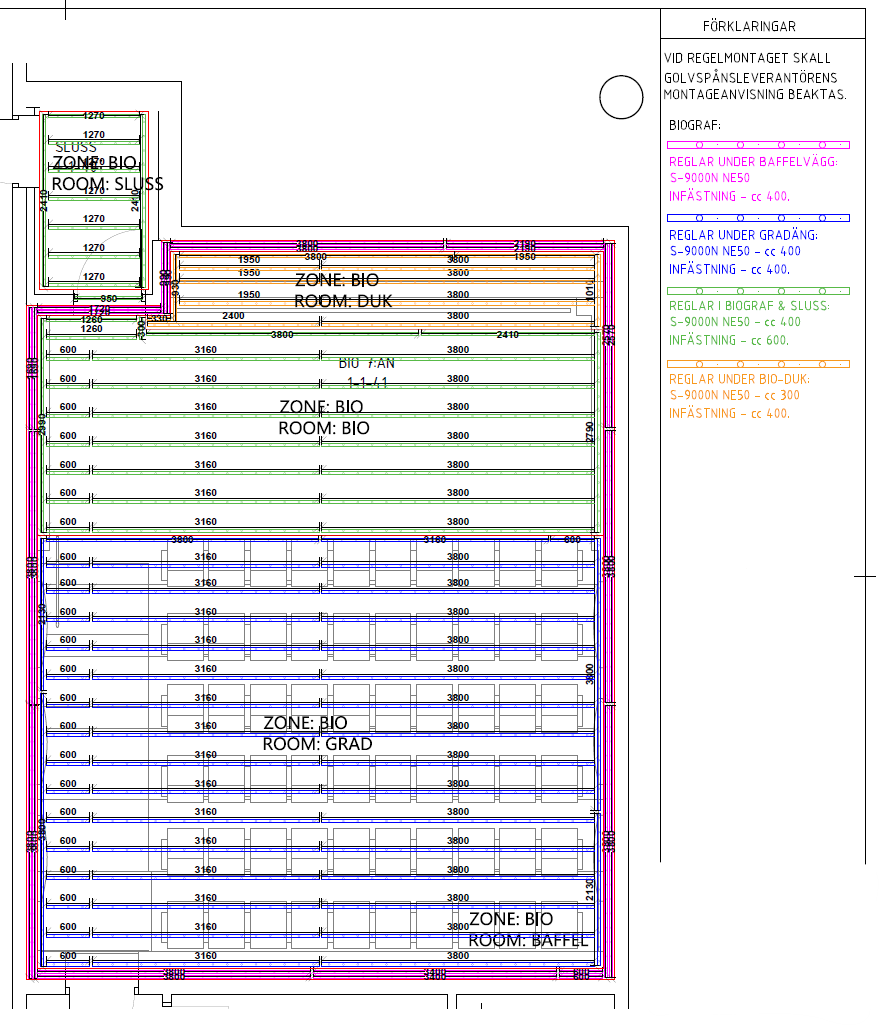879x1025 pixels.
Task: Select 'REGLAR I BIOGRAF & SLUSS:' legend entry
Action: (749, 305)
